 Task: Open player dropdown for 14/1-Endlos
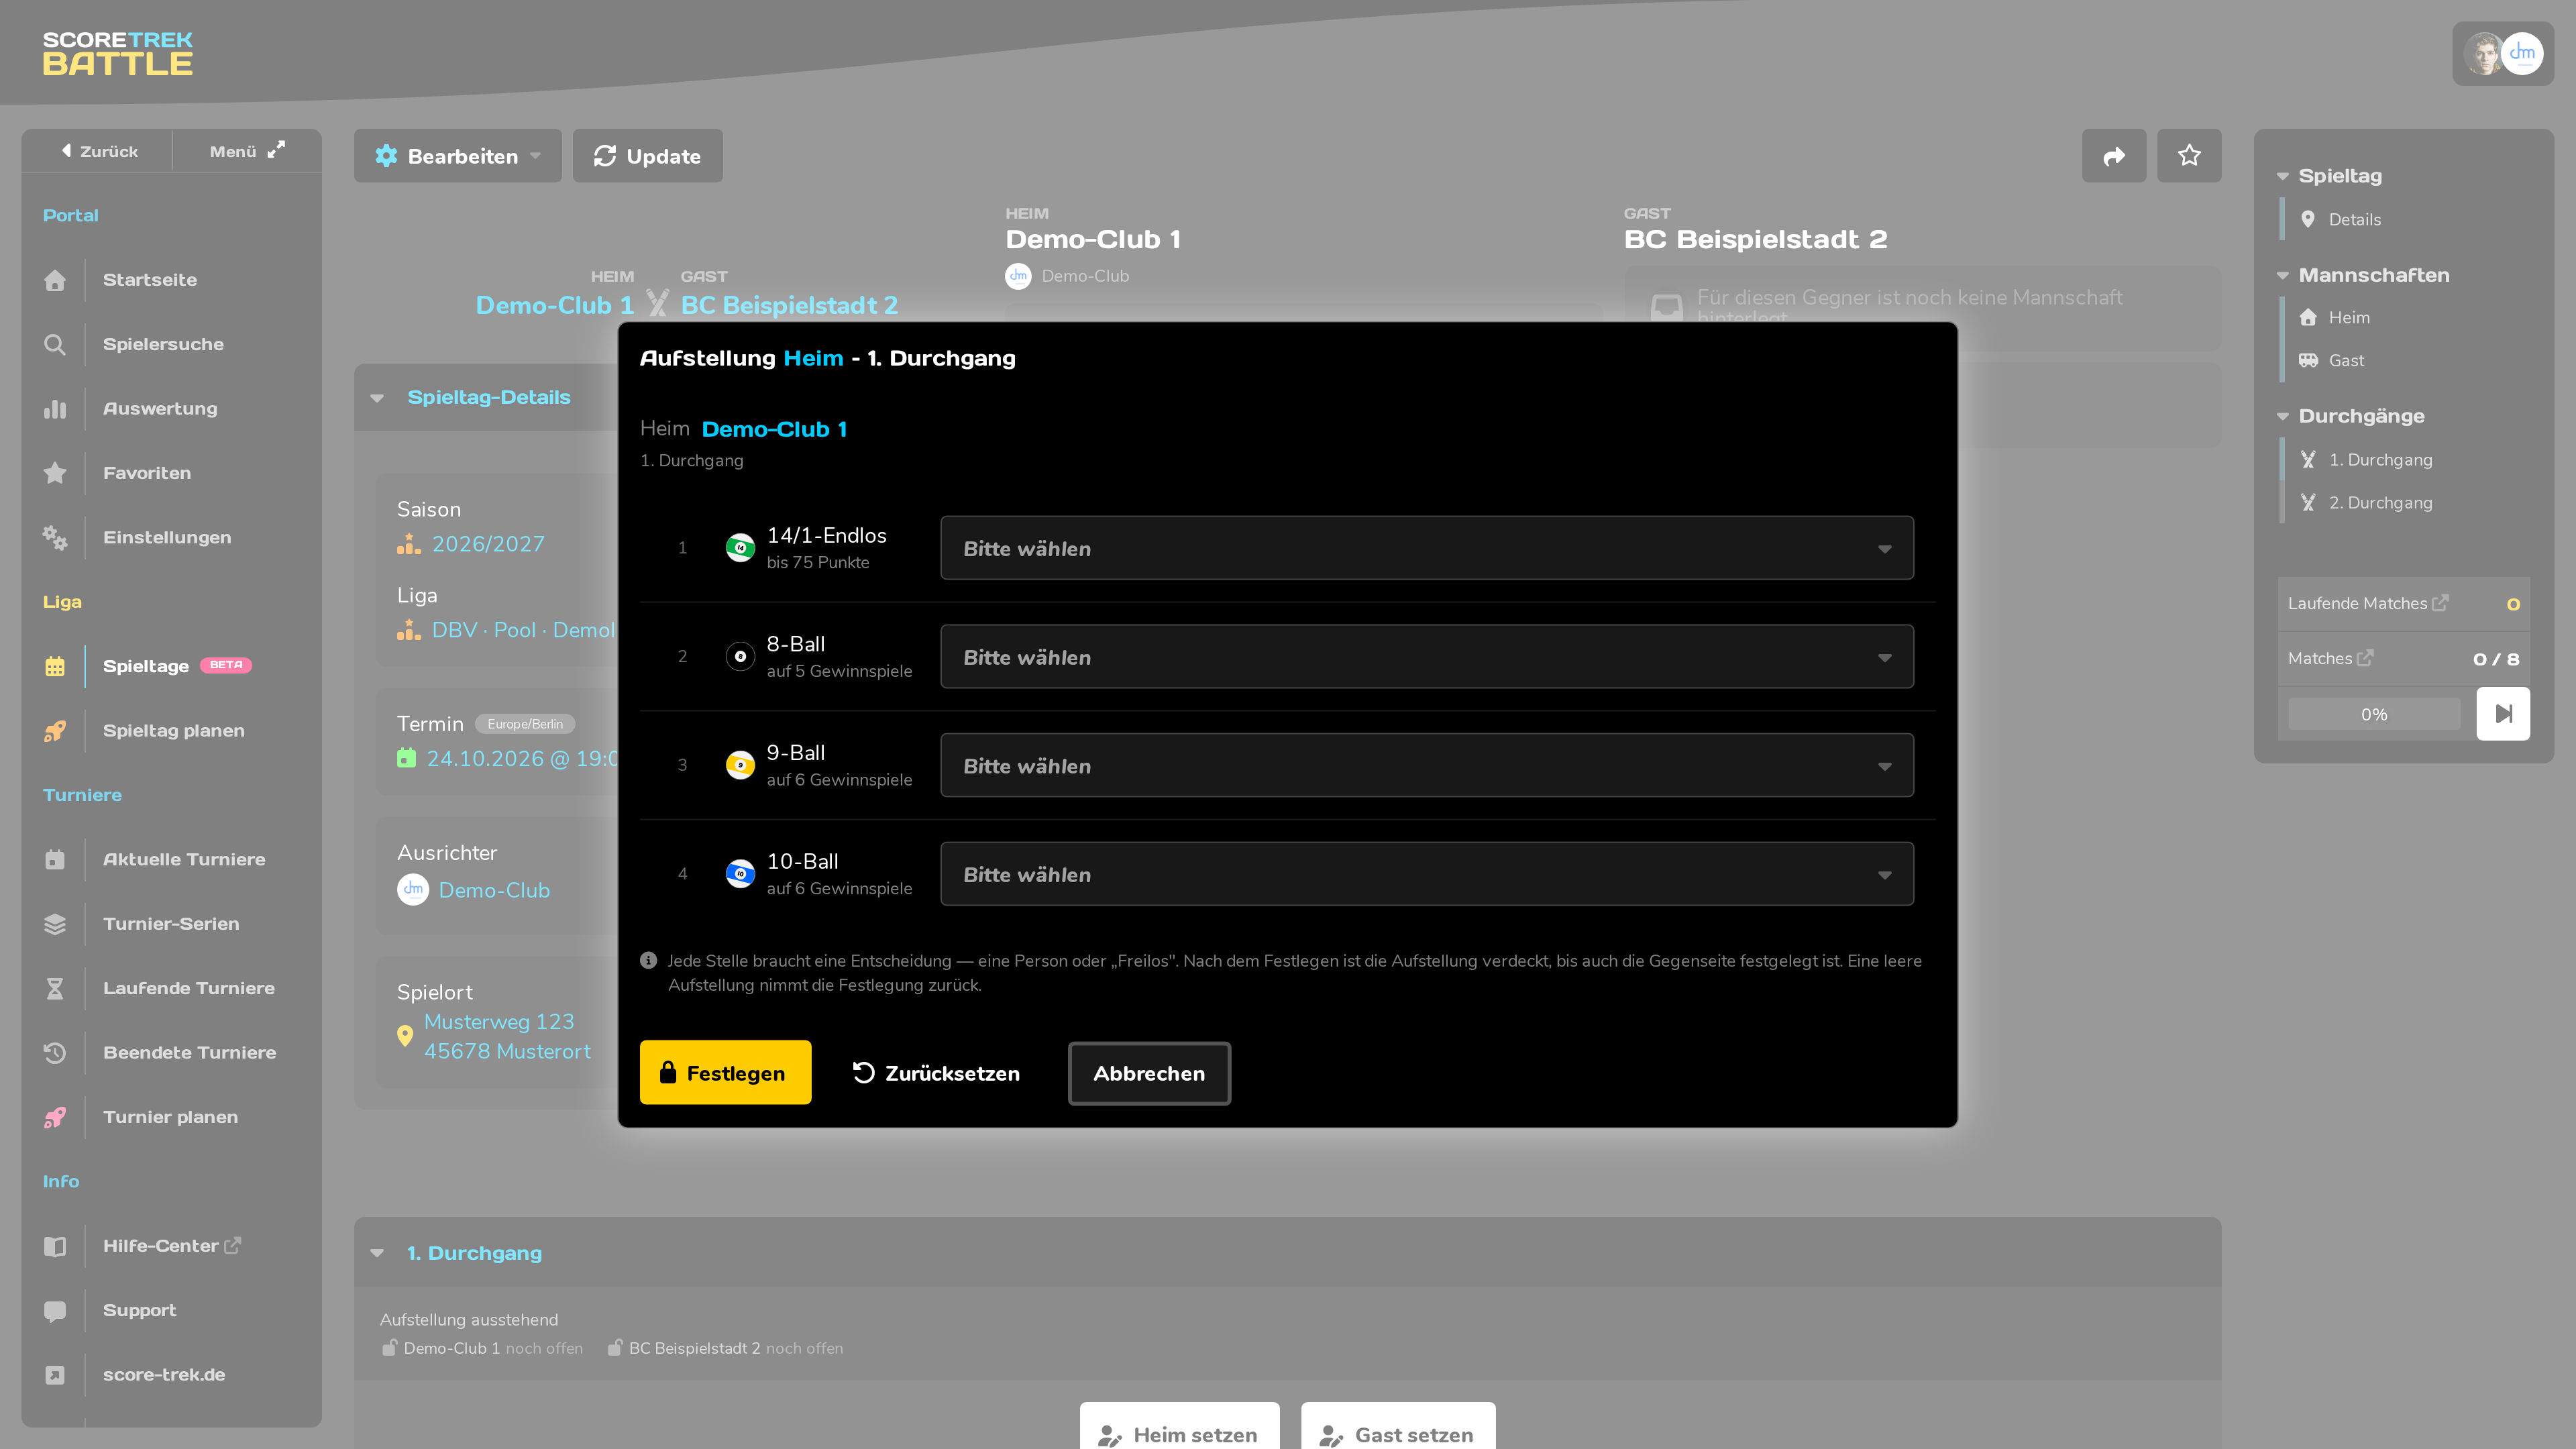[x=1427, y=548]
